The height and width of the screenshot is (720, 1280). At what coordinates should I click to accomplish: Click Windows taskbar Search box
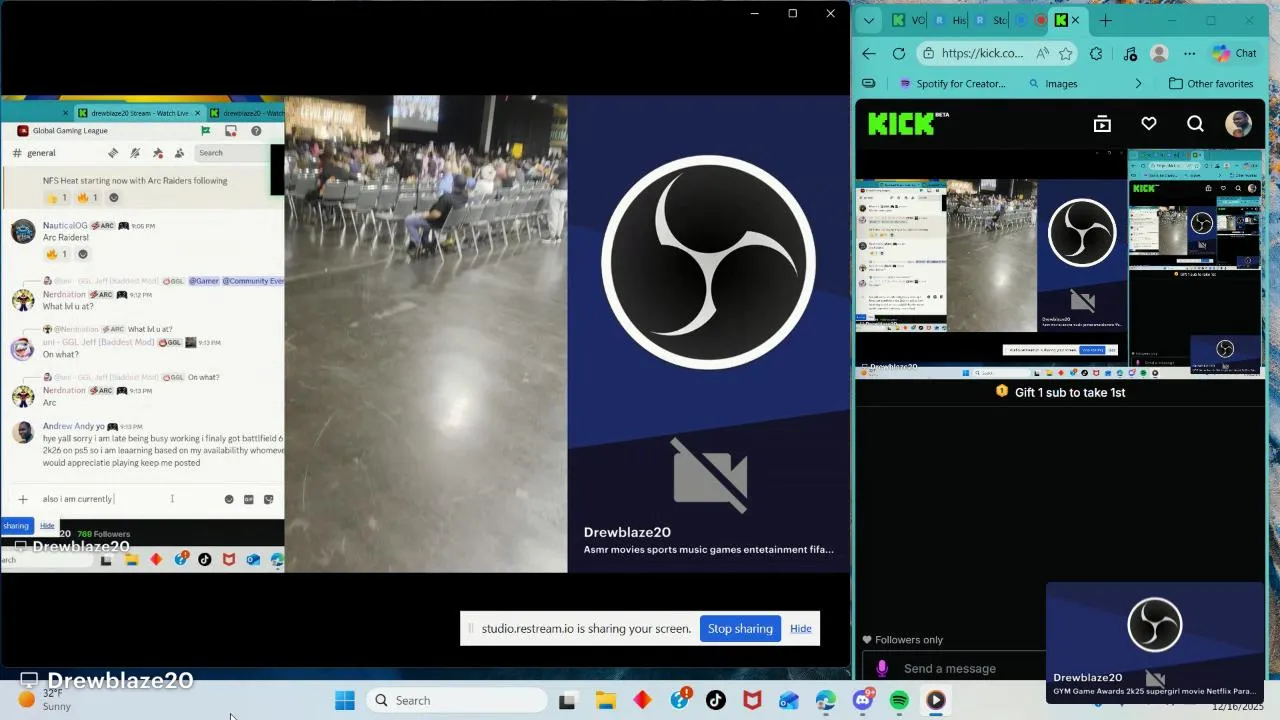(x=456, y=700)
